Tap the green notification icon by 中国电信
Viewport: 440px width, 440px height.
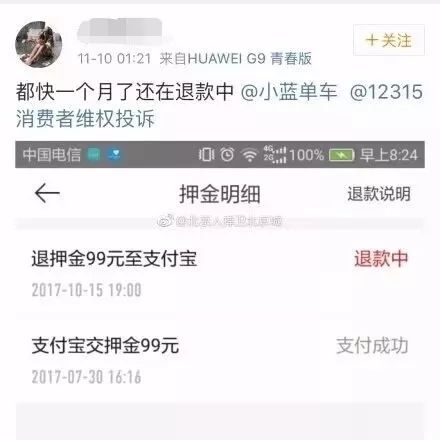(94, 155)
